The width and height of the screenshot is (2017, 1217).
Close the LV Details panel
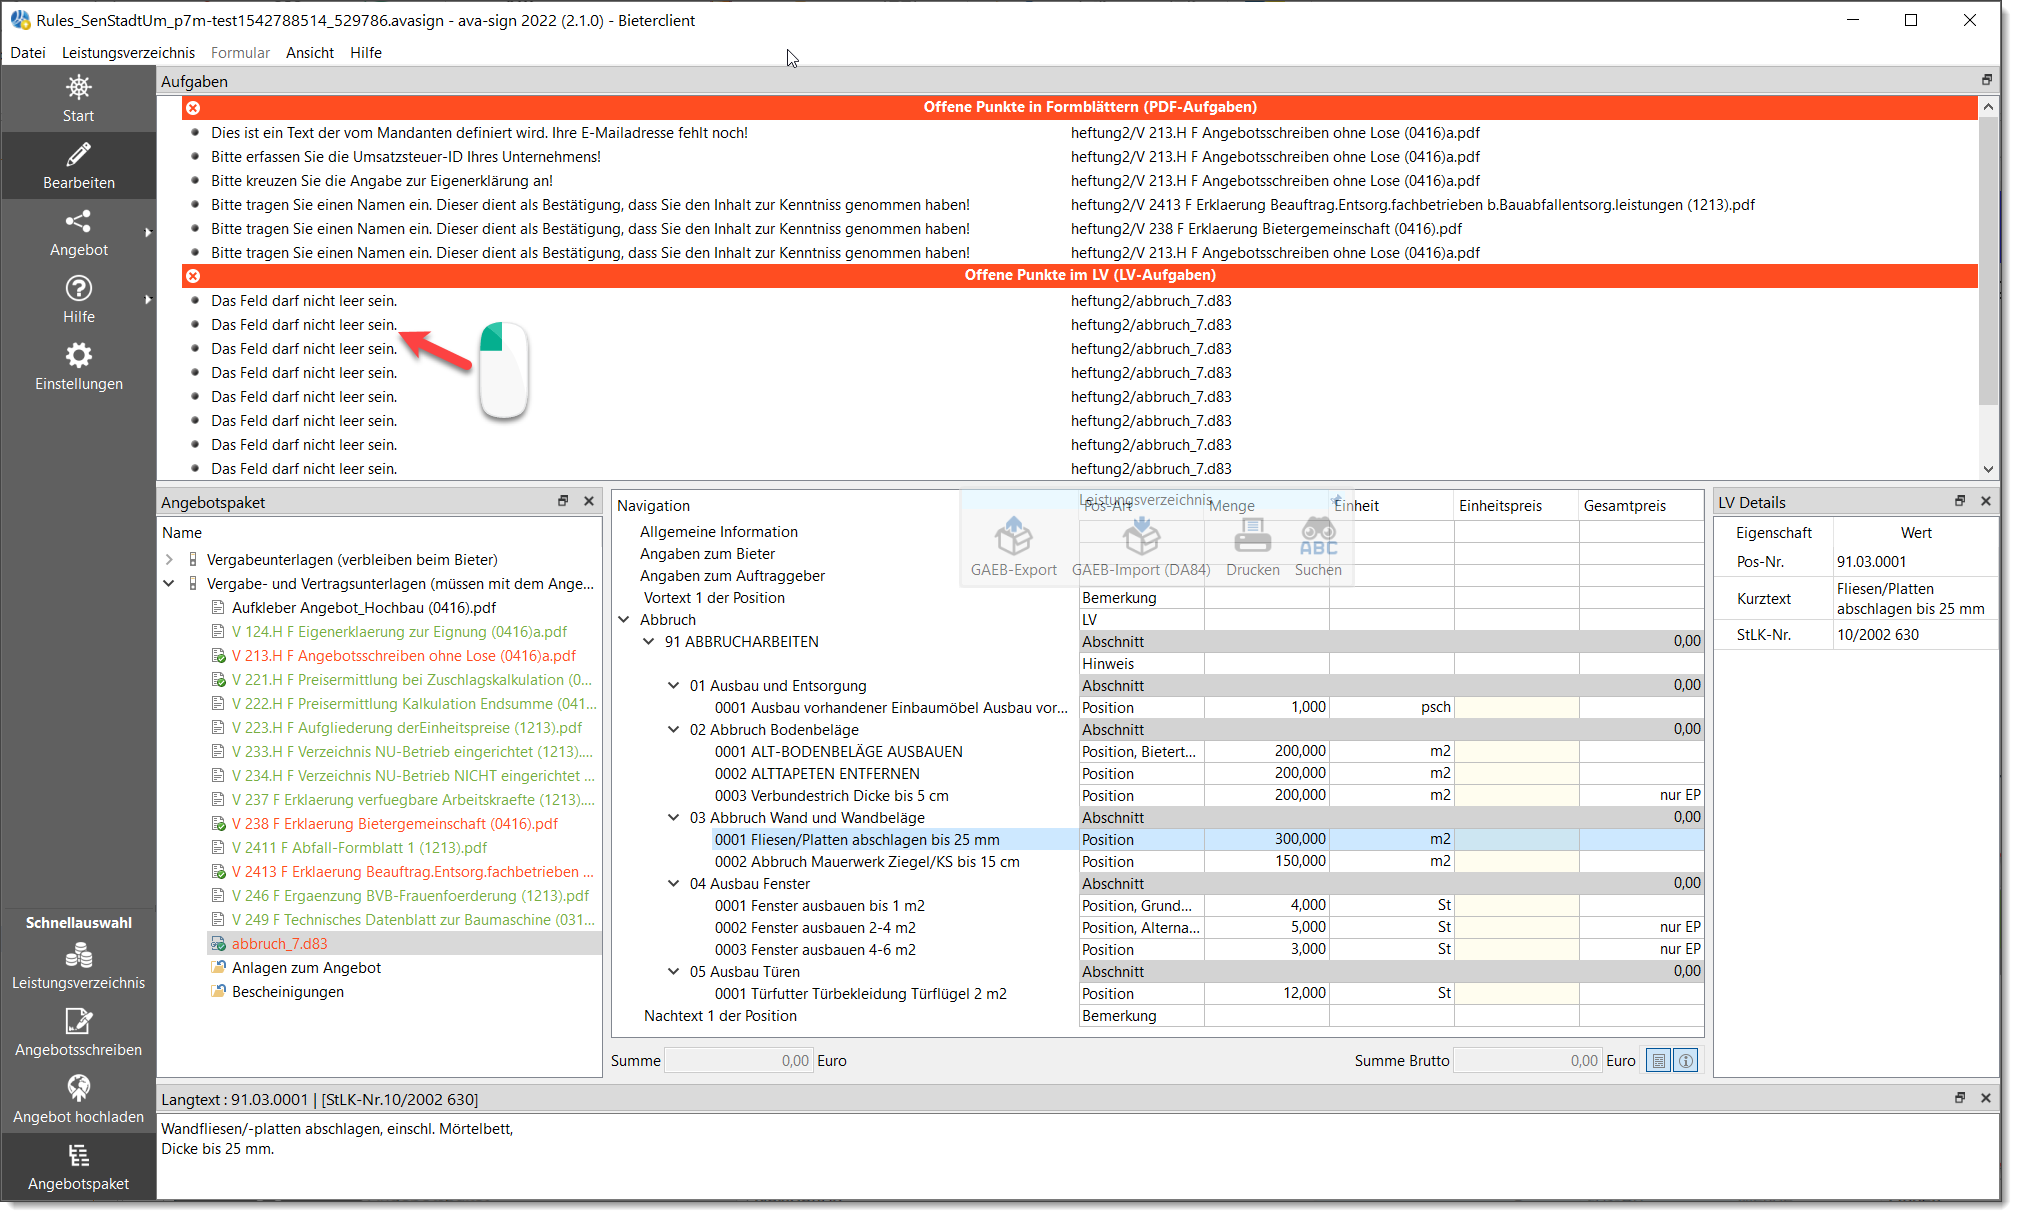1986,501
